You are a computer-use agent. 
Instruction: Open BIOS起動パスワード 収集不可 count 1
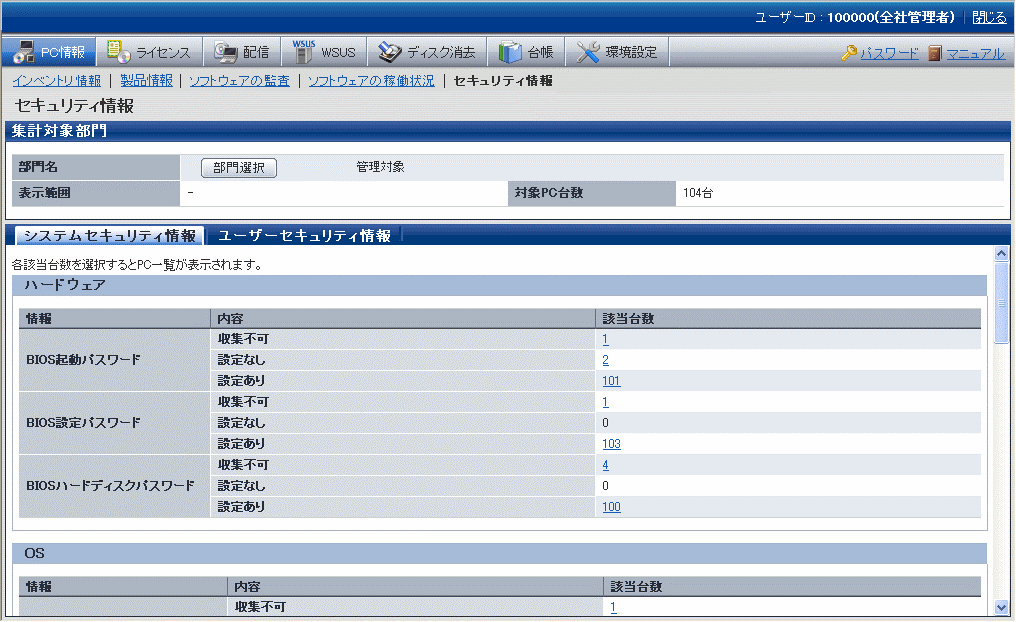605,339
